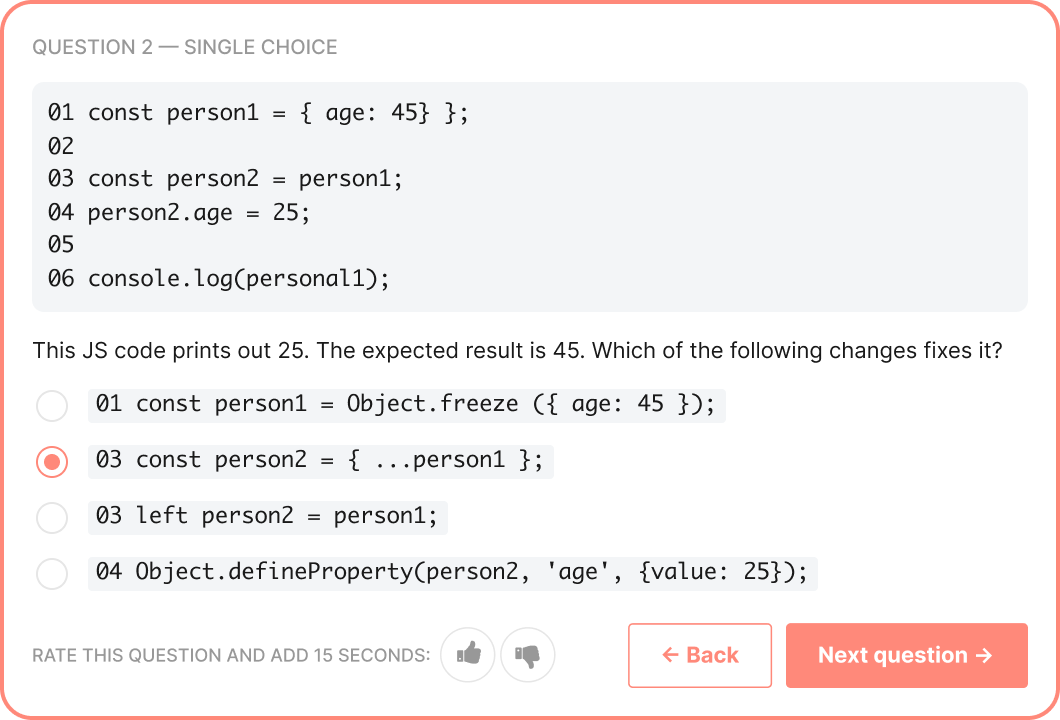Click the 'Rate this question' label text
Screen dimensions: 1060x720
[x=231, y=656]
